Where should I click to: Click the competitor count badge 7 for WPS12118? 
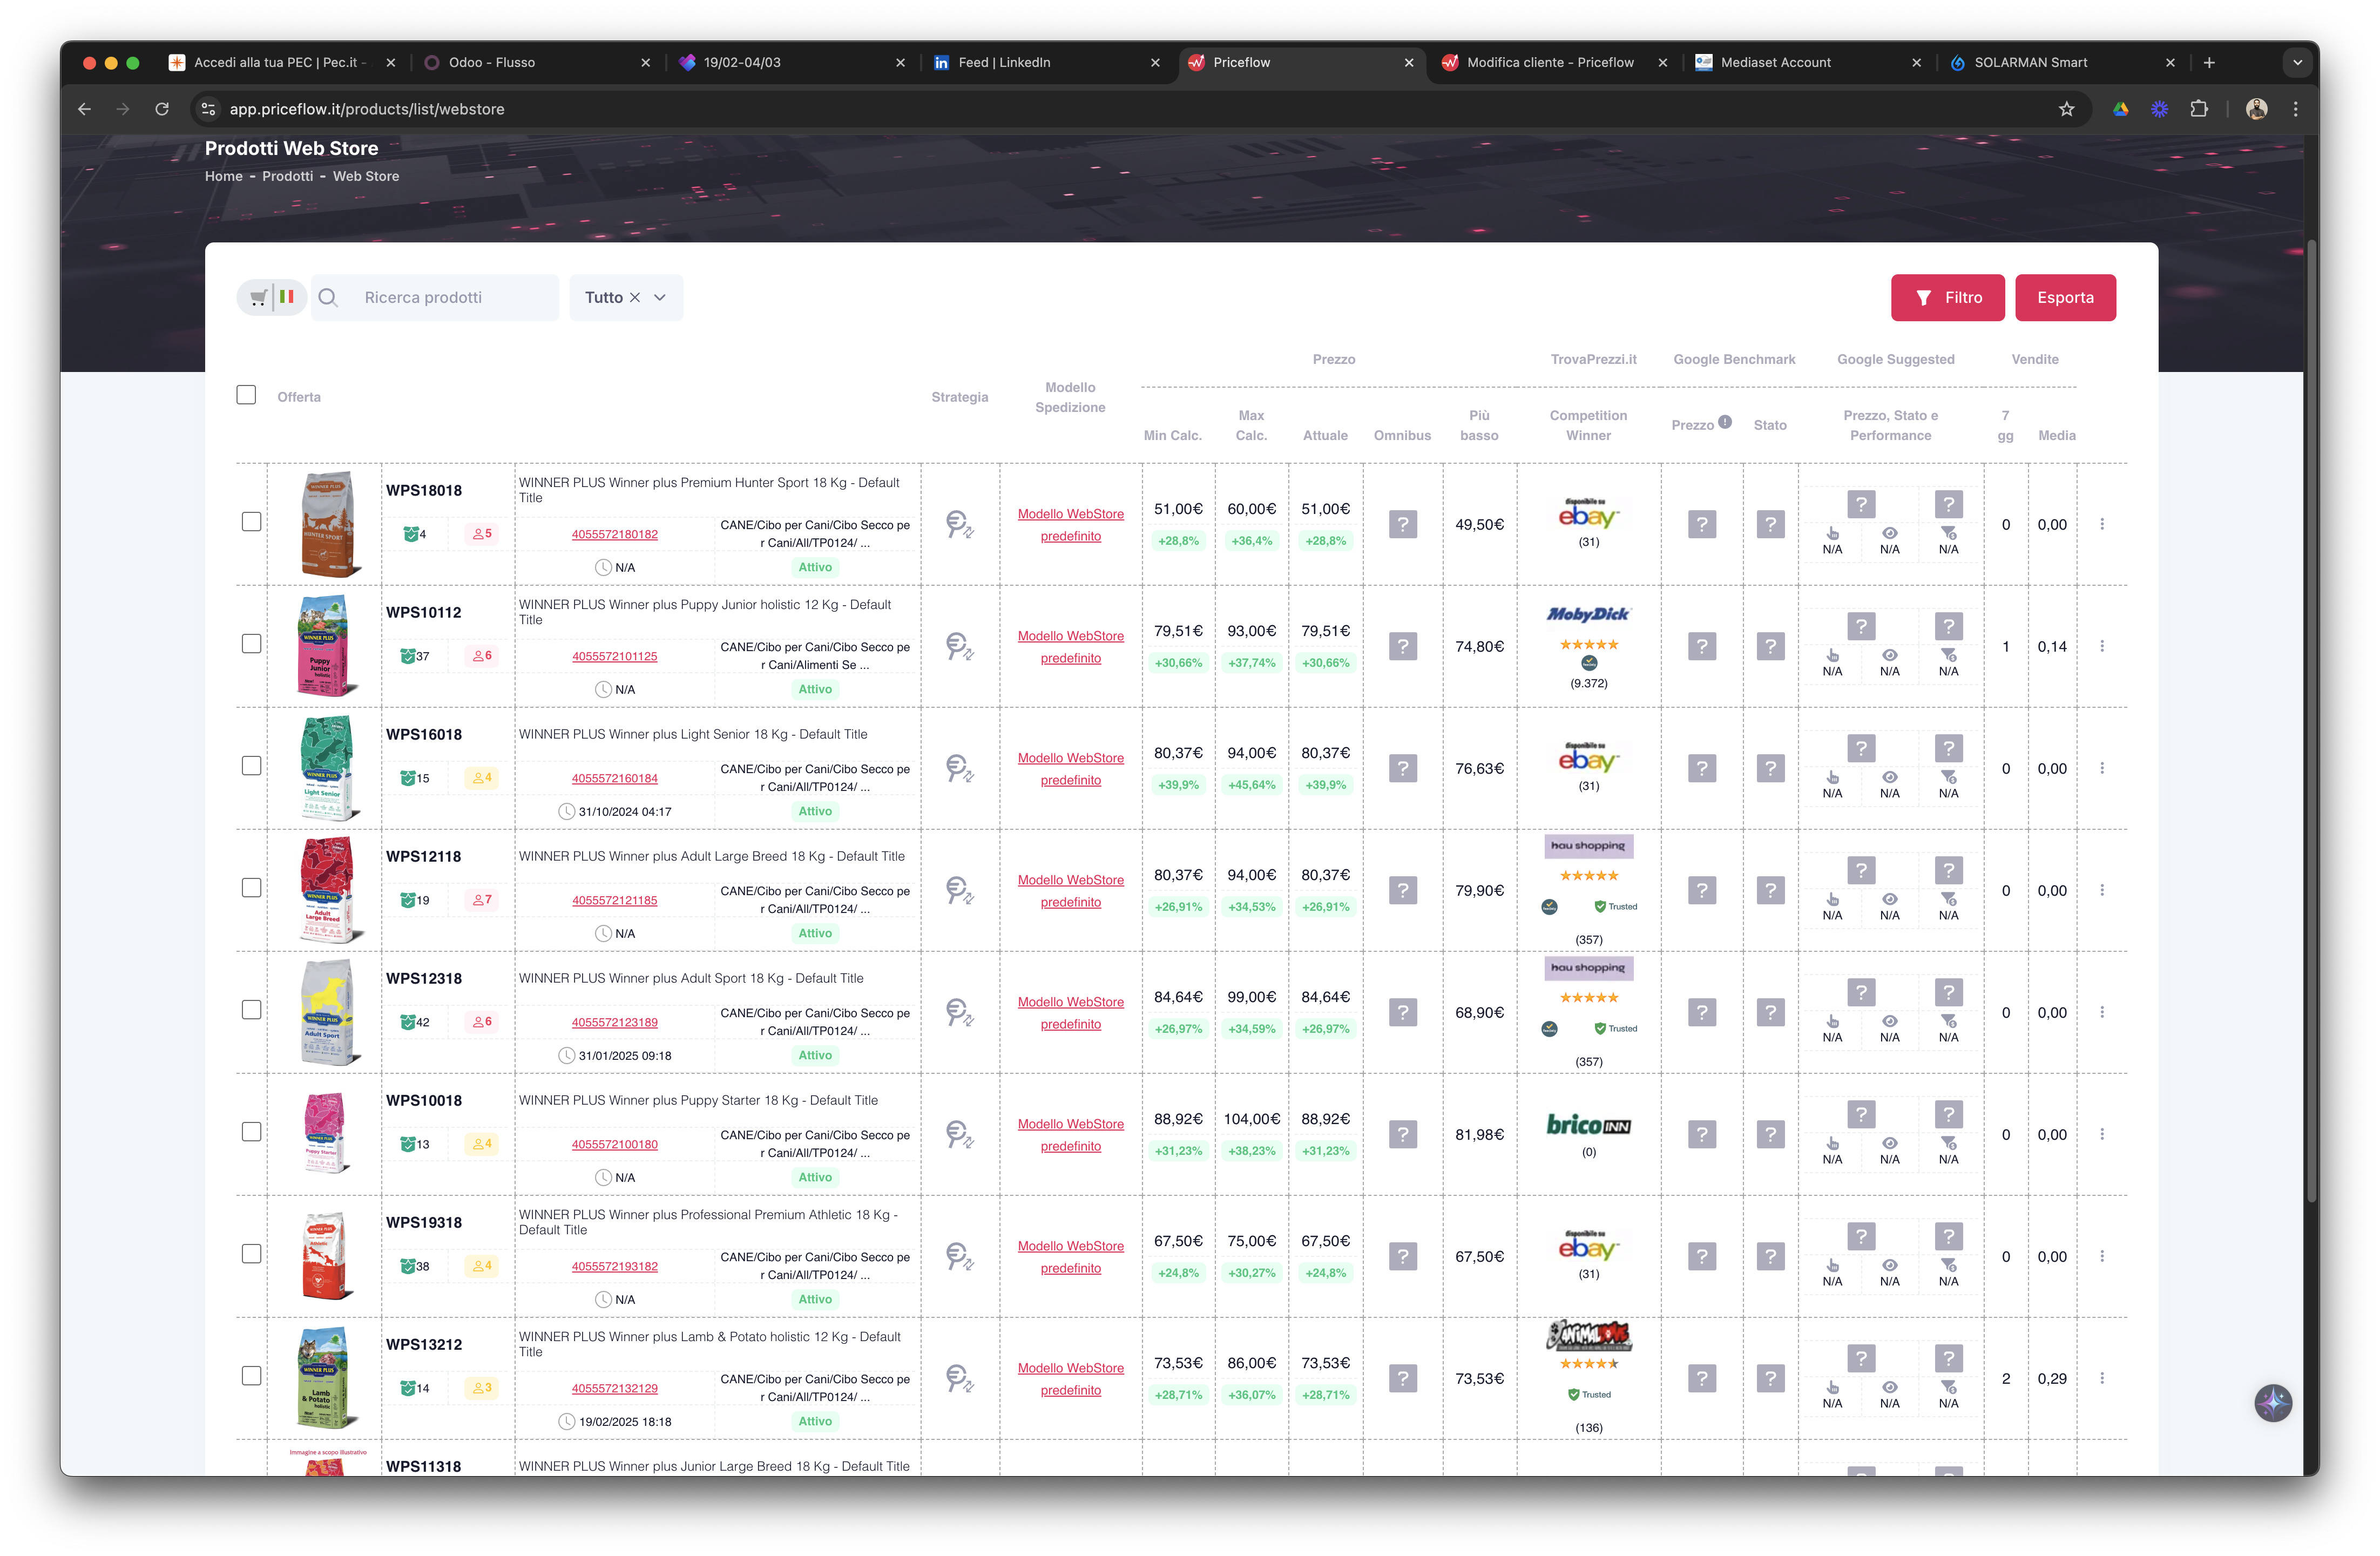coord(482,900)
